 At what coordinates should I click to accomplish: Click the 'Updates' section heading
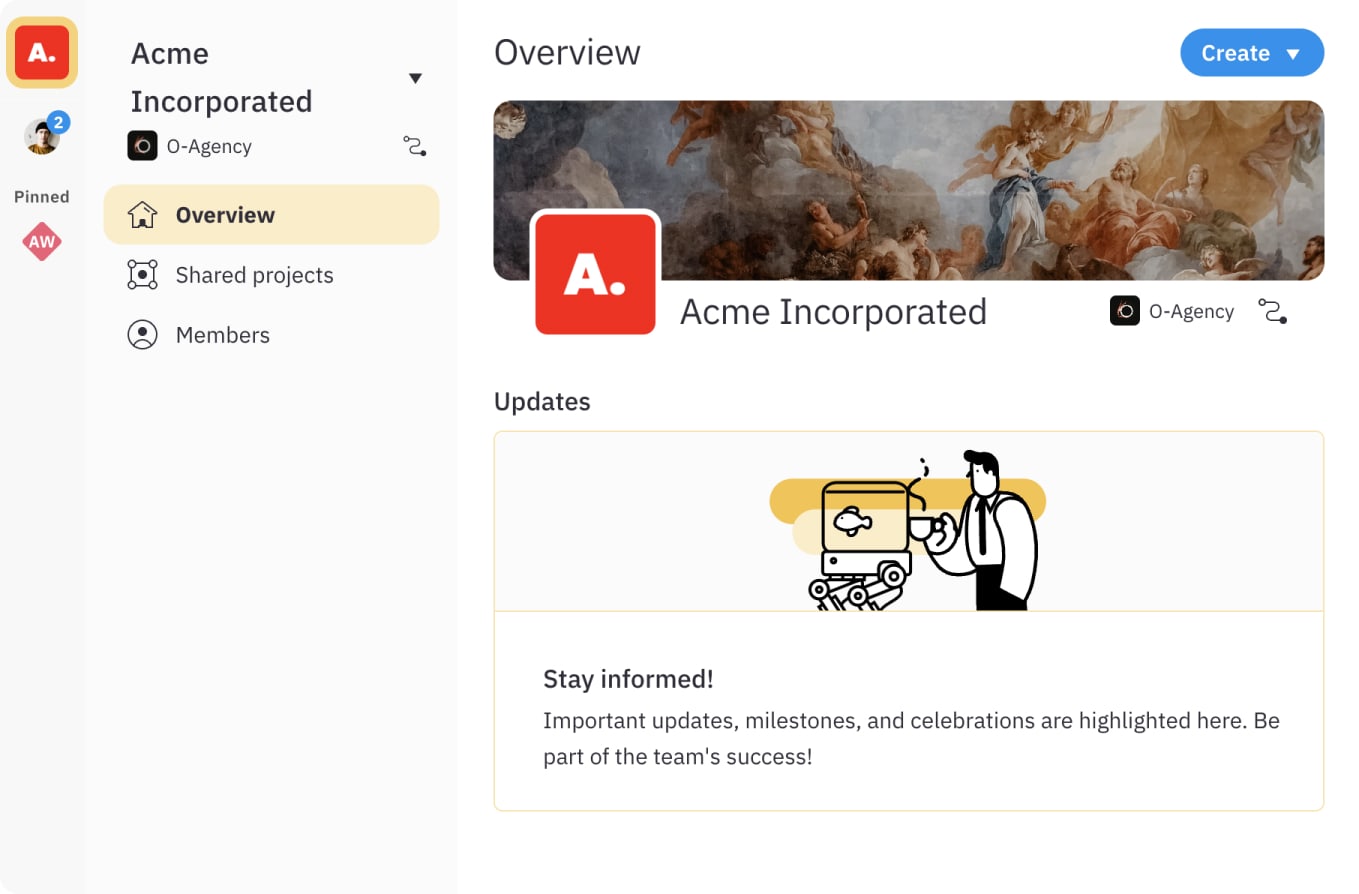(542, 402)
